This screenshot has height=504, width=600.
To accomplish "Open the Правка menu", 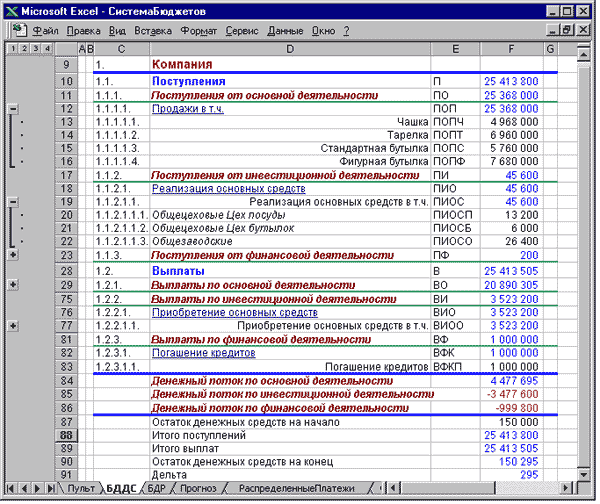I will (x=83, y=31).
